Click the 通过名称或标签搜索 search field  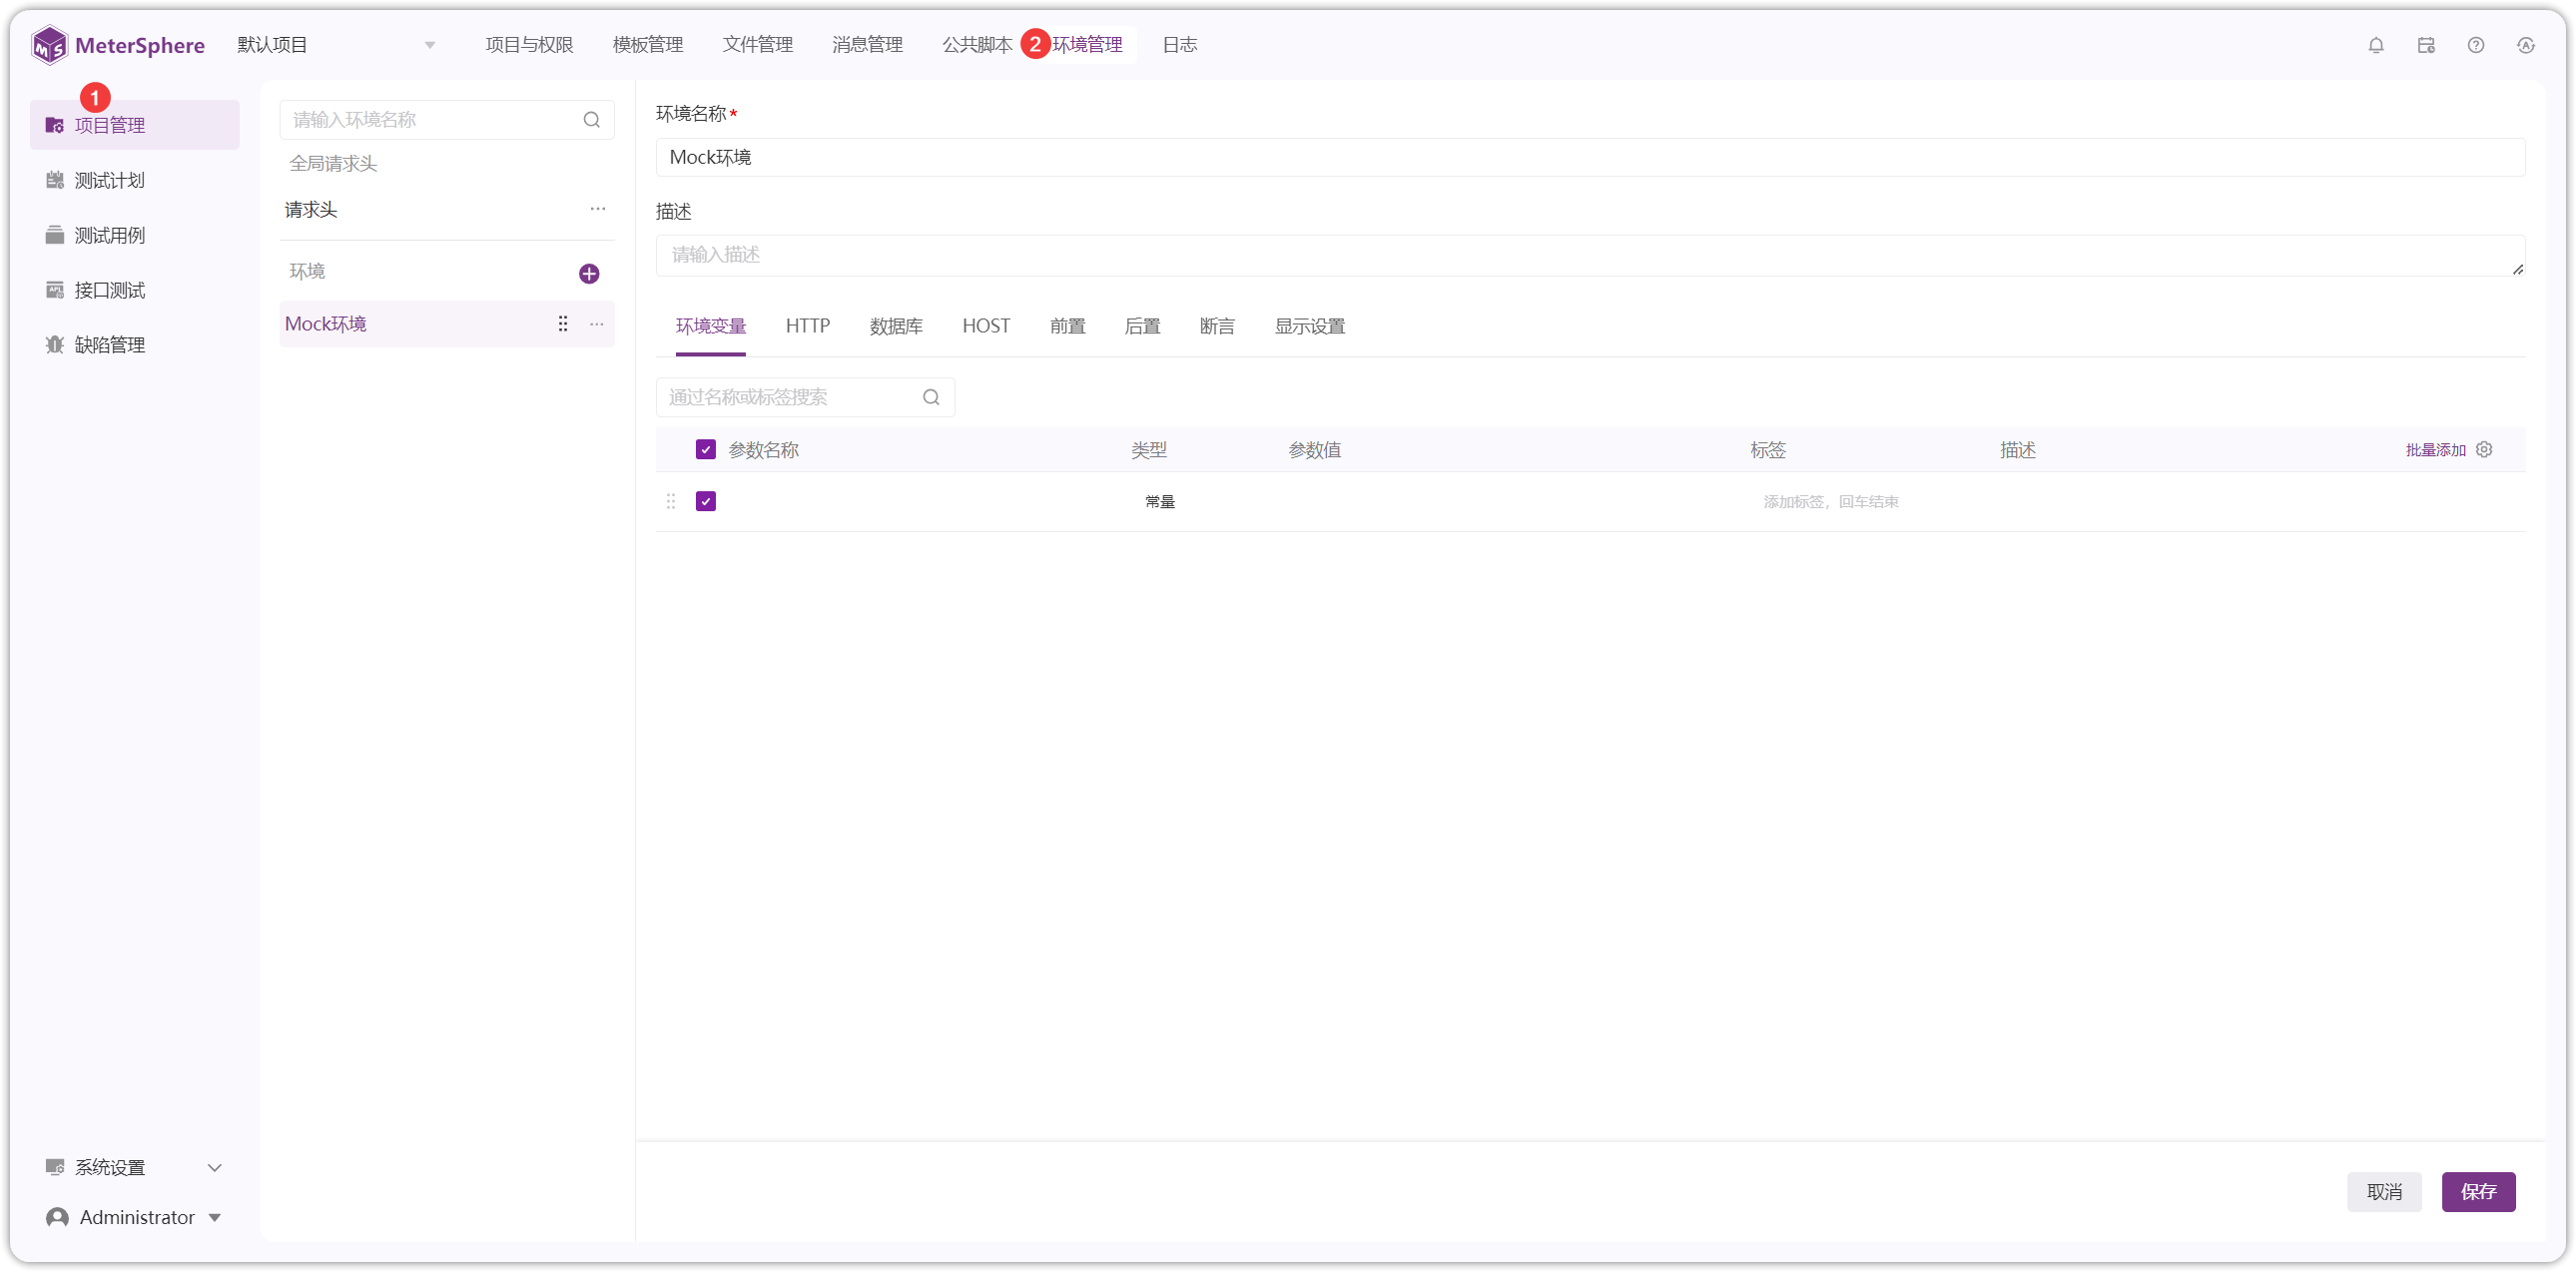pos(805,397)
